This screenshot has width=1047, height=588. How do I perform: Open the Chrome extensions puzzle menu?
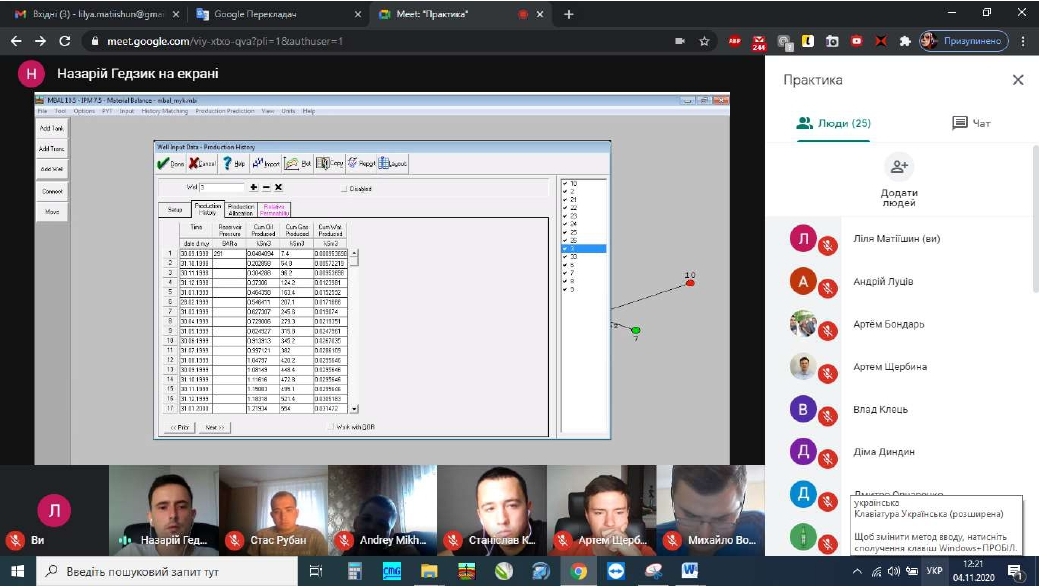tap(905, 41)
